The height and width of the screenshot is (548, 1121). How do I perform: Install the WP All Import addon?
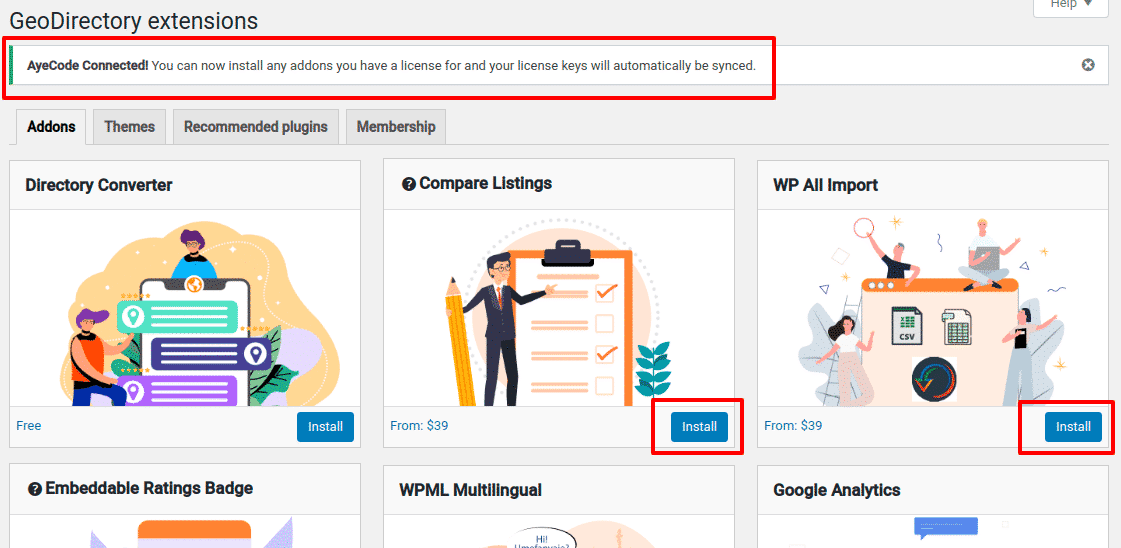(x=1073, y=427)
